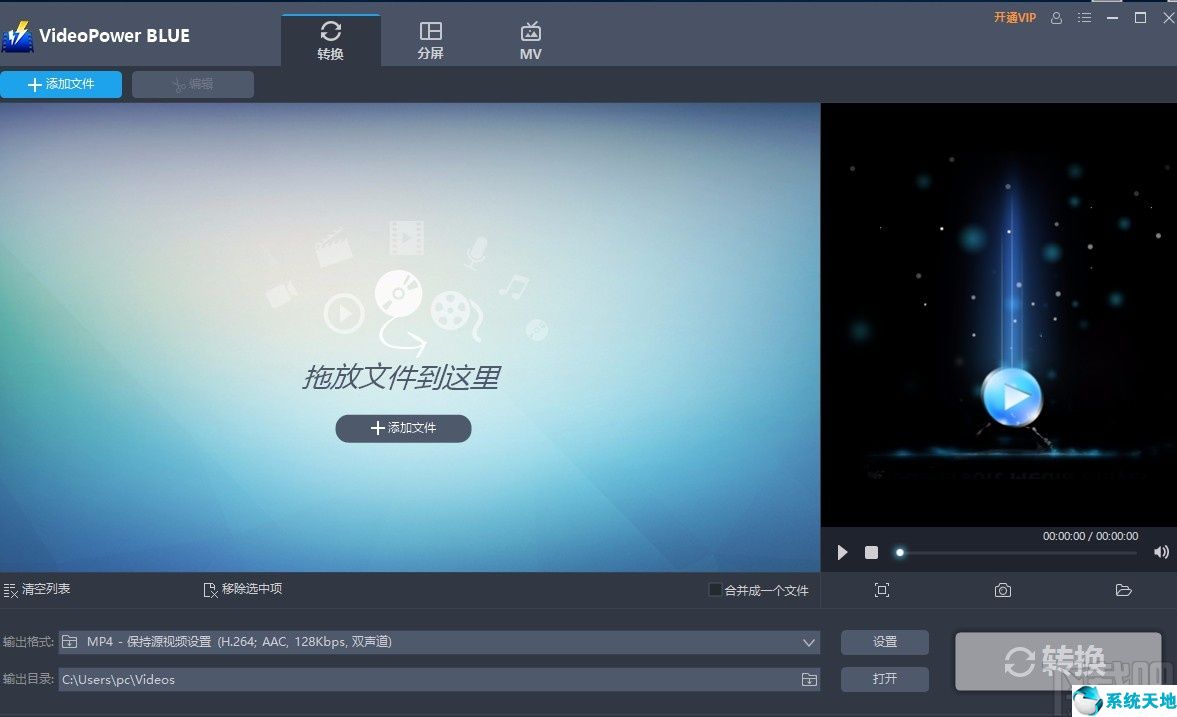Switch to the 分屏 tab
This screenshot has height=717, width=1177.
[430, 38]
